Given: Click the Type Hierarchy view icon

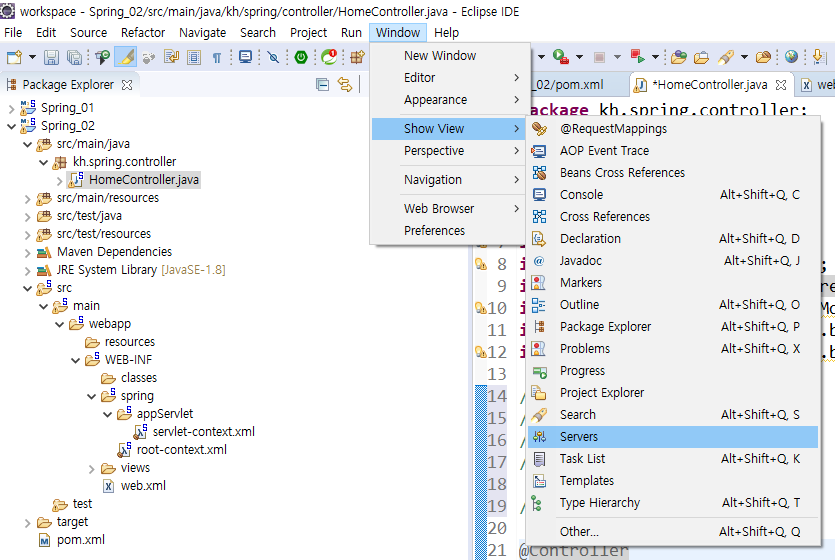Looking at the screenshot, I should pos(537,503).
